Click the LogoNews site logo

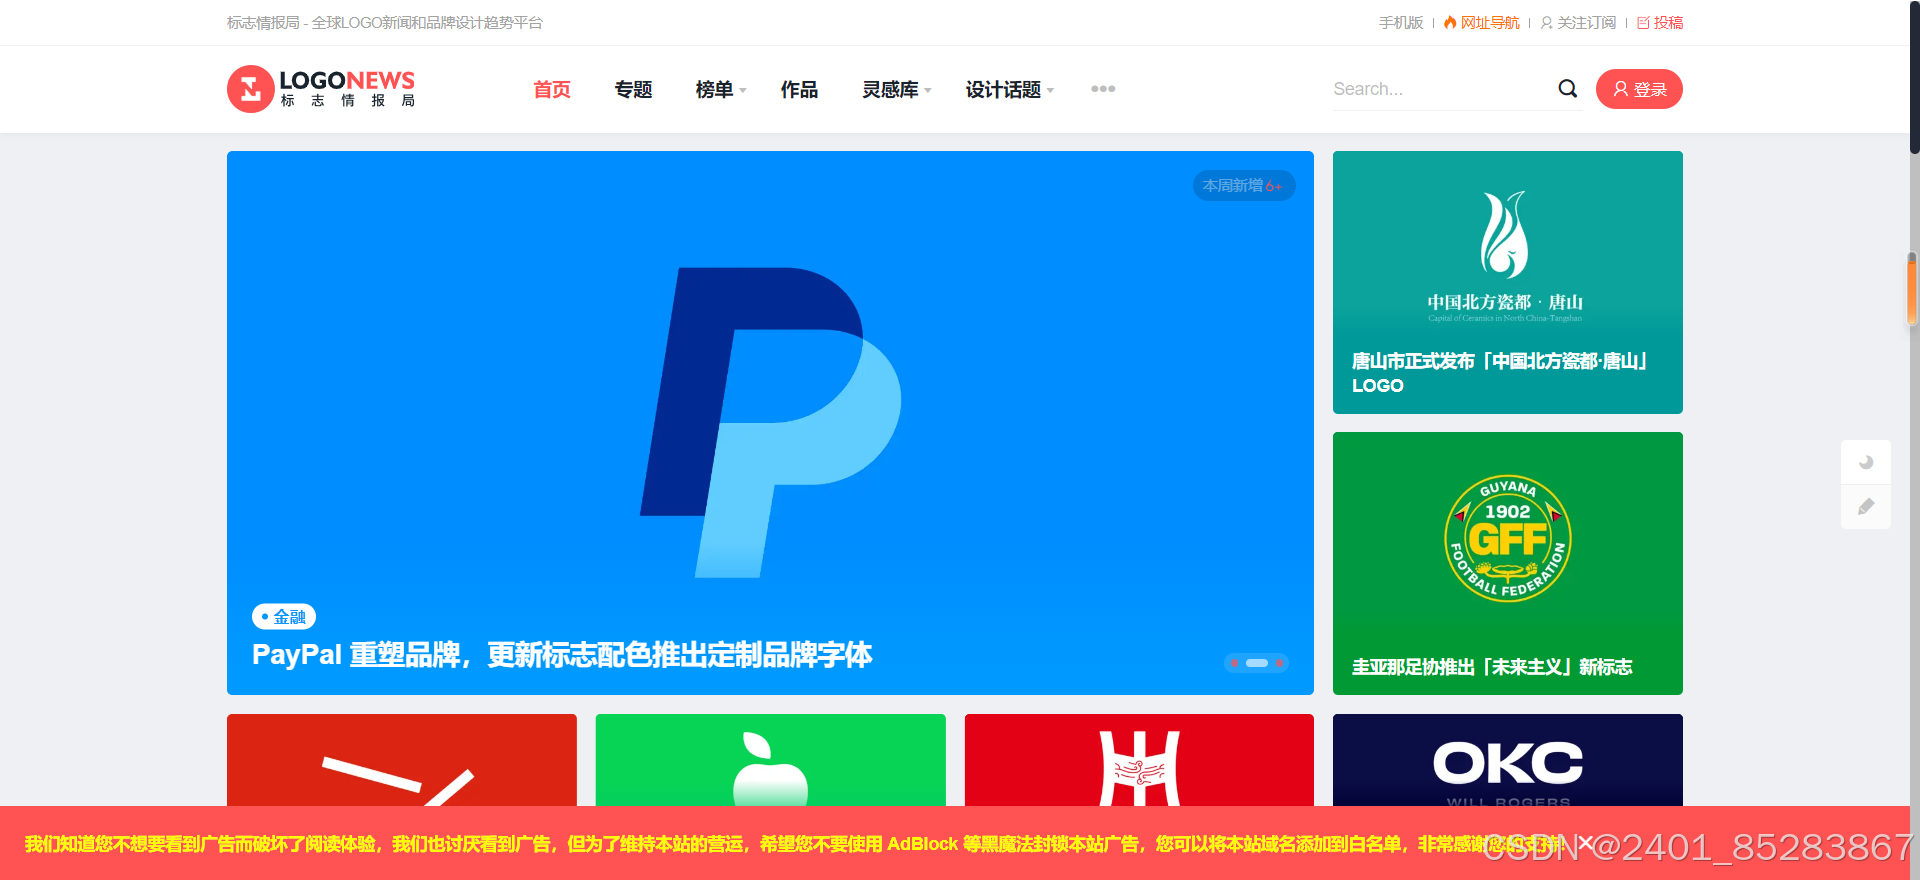321,89
